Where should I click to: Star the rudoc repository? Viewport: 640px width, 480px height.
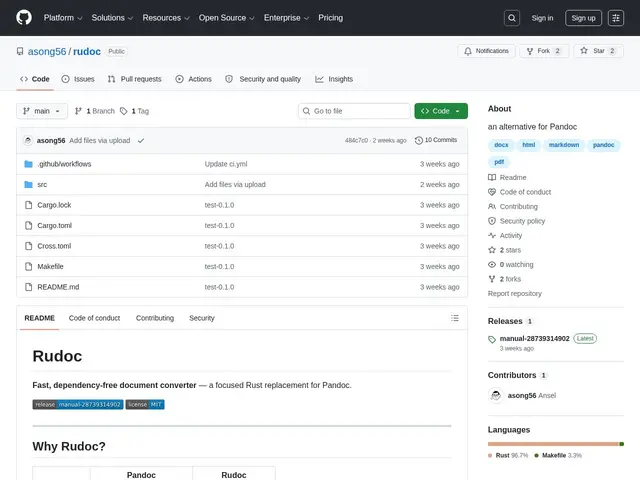(598, 51)
